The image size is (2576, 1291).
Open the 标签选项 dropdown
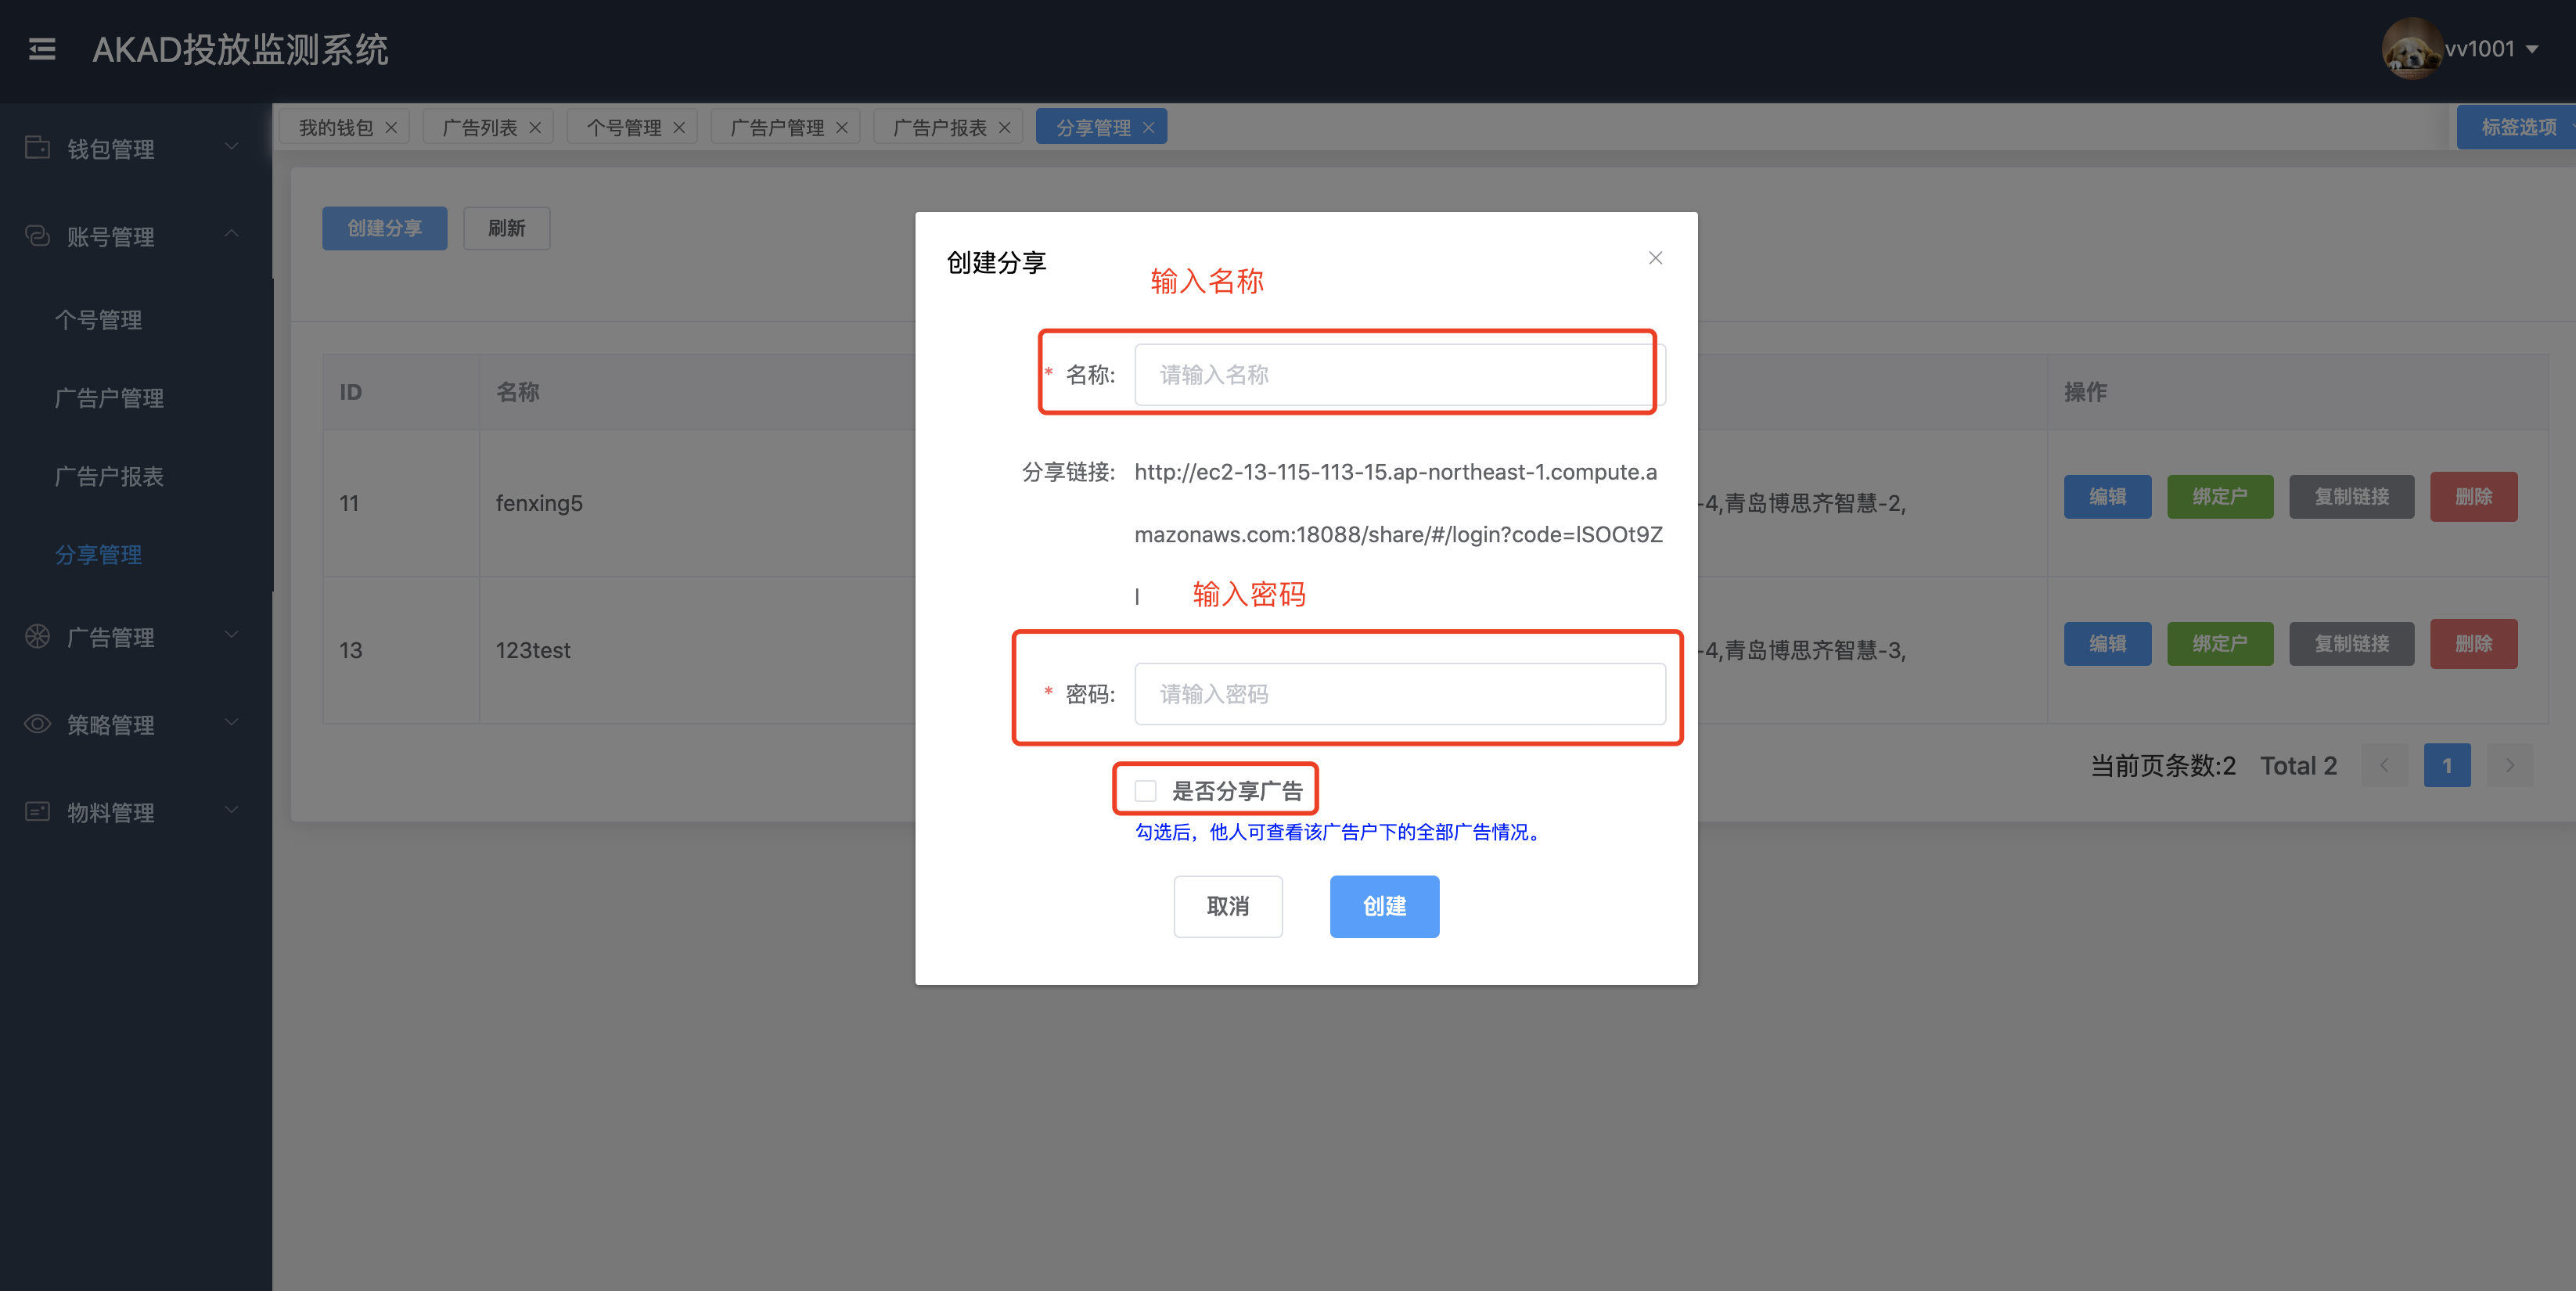[2518, 127]
